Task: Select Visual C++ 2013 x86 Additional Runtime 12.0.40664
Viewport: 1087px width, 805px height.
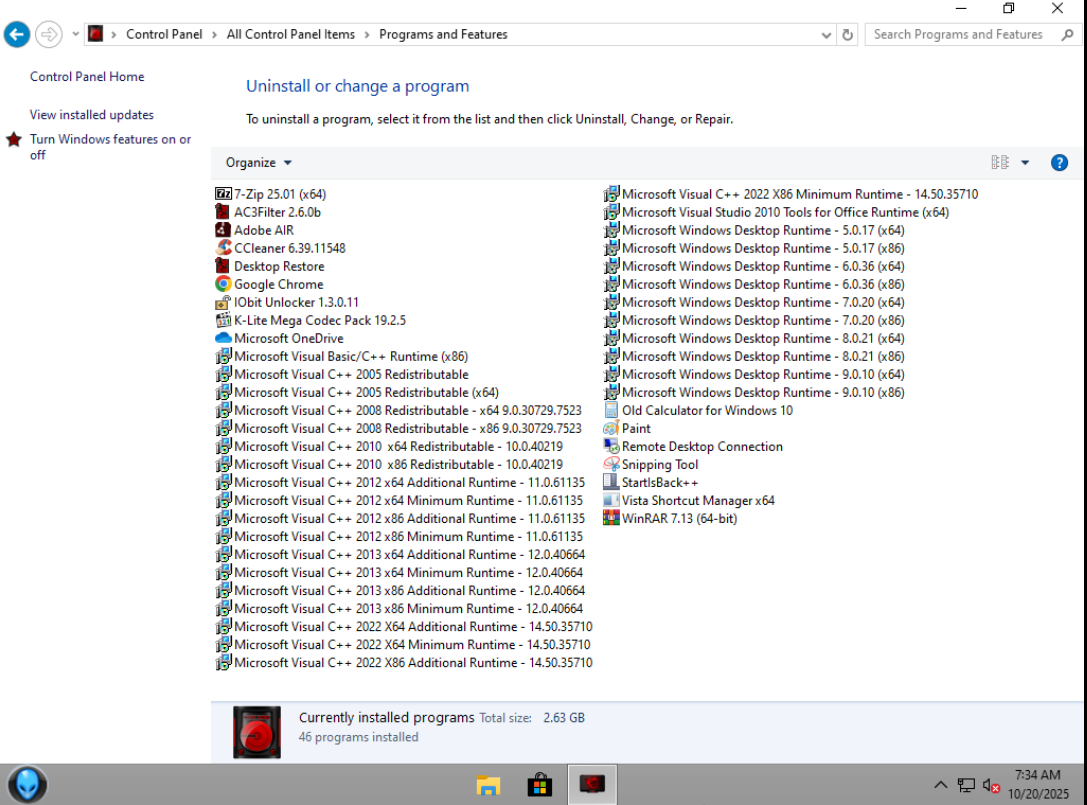Action: pyautogui.click(x=401, y=591)
